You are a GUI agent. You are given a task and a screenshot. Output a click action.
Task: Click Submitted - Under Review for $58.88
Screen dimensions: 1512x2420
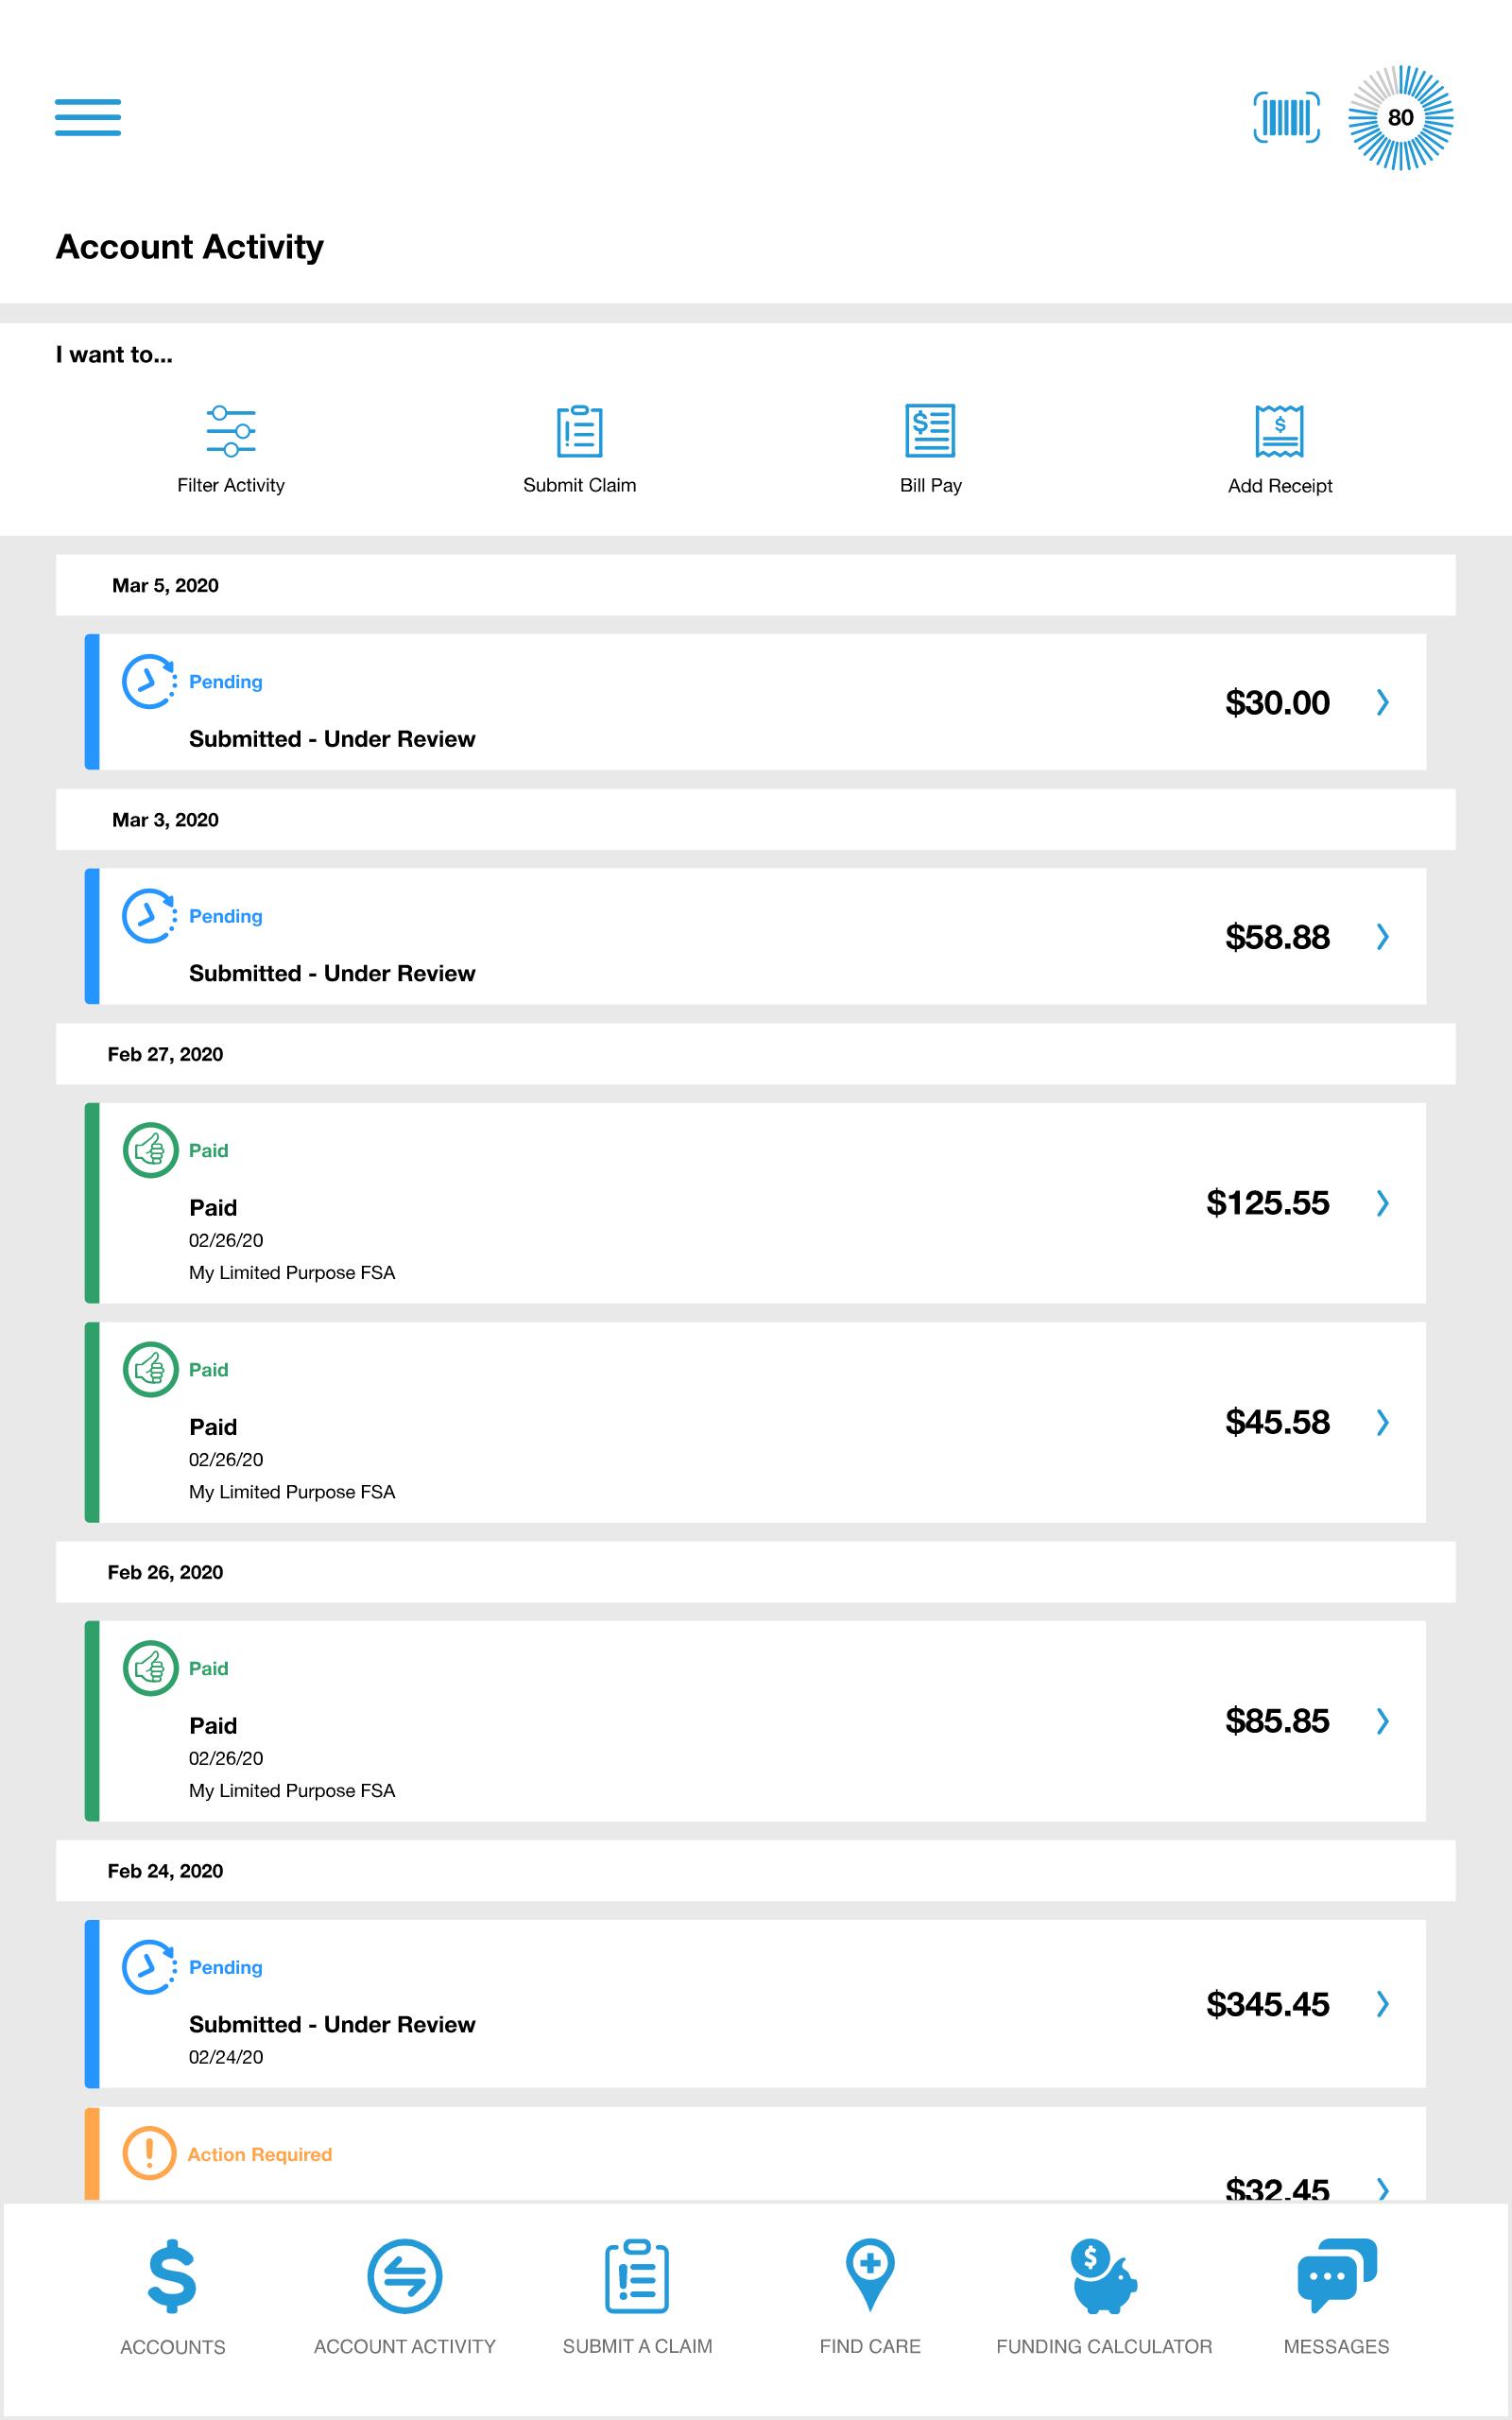coord(332,973)
